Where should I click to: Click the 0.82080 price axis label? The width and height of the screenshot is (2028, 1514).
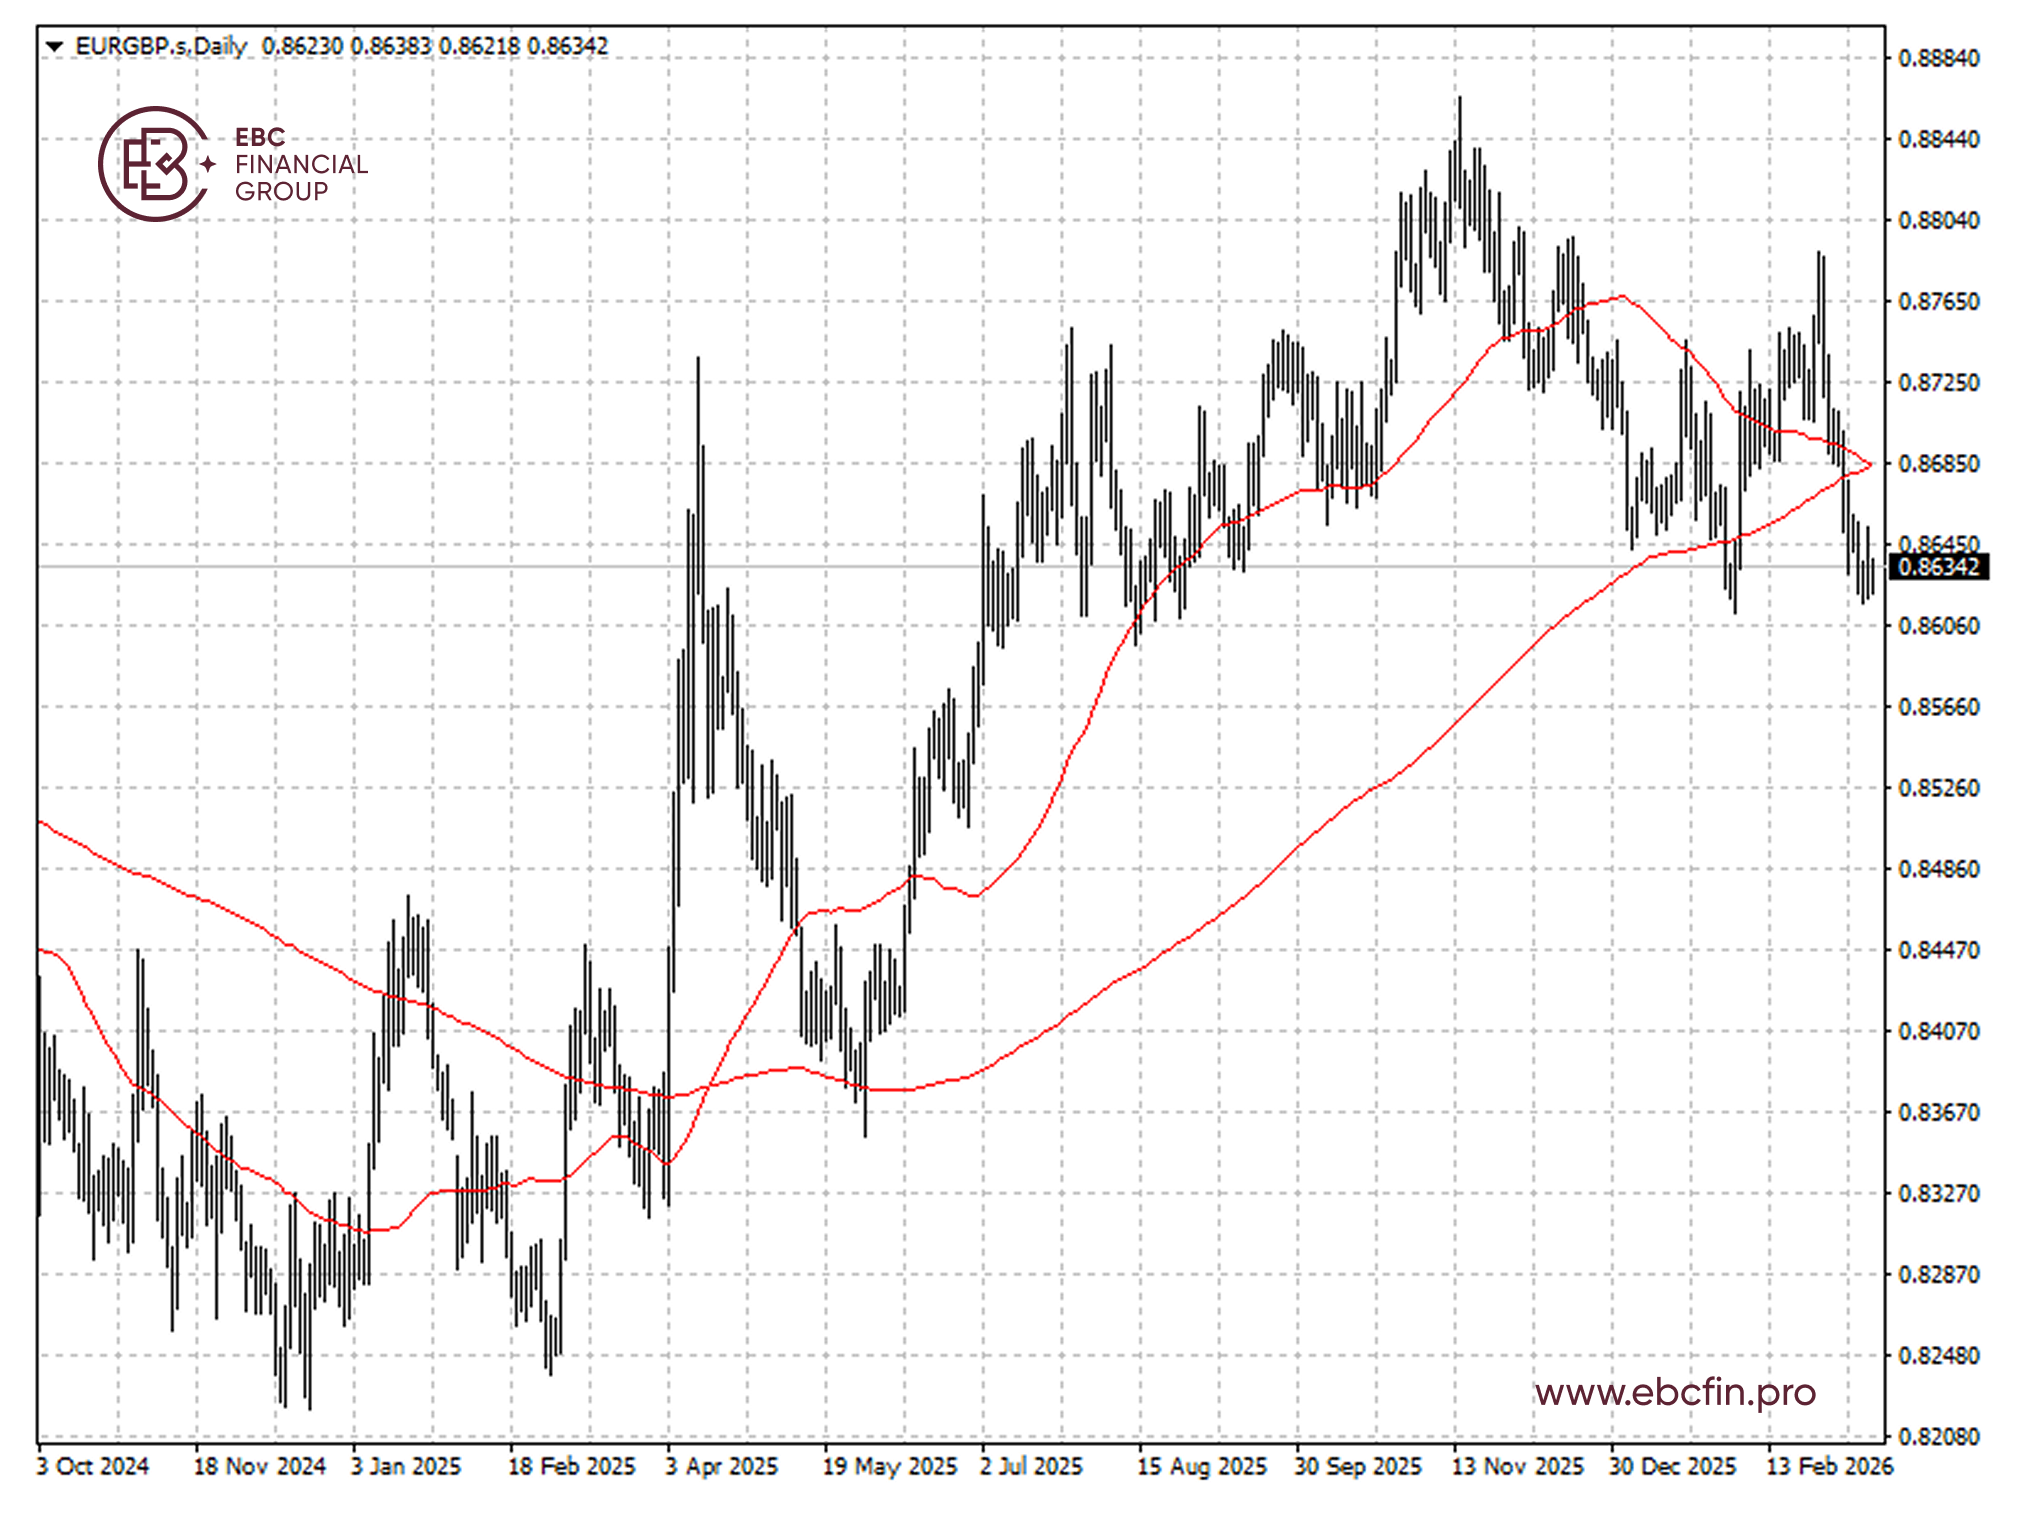coord(1938,1437)
